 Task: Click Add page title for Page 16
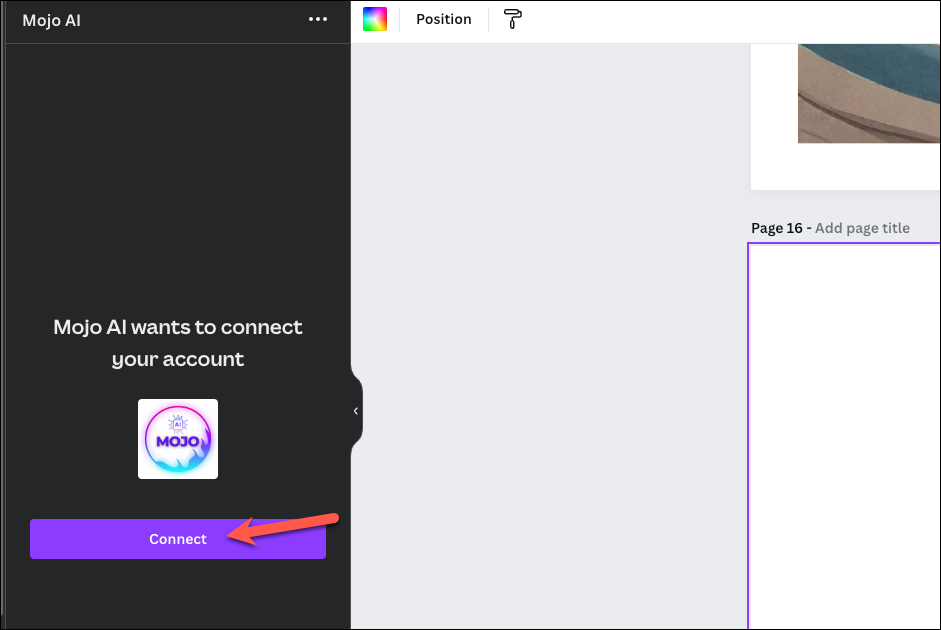pyautogui.click(x=862, y=228)
